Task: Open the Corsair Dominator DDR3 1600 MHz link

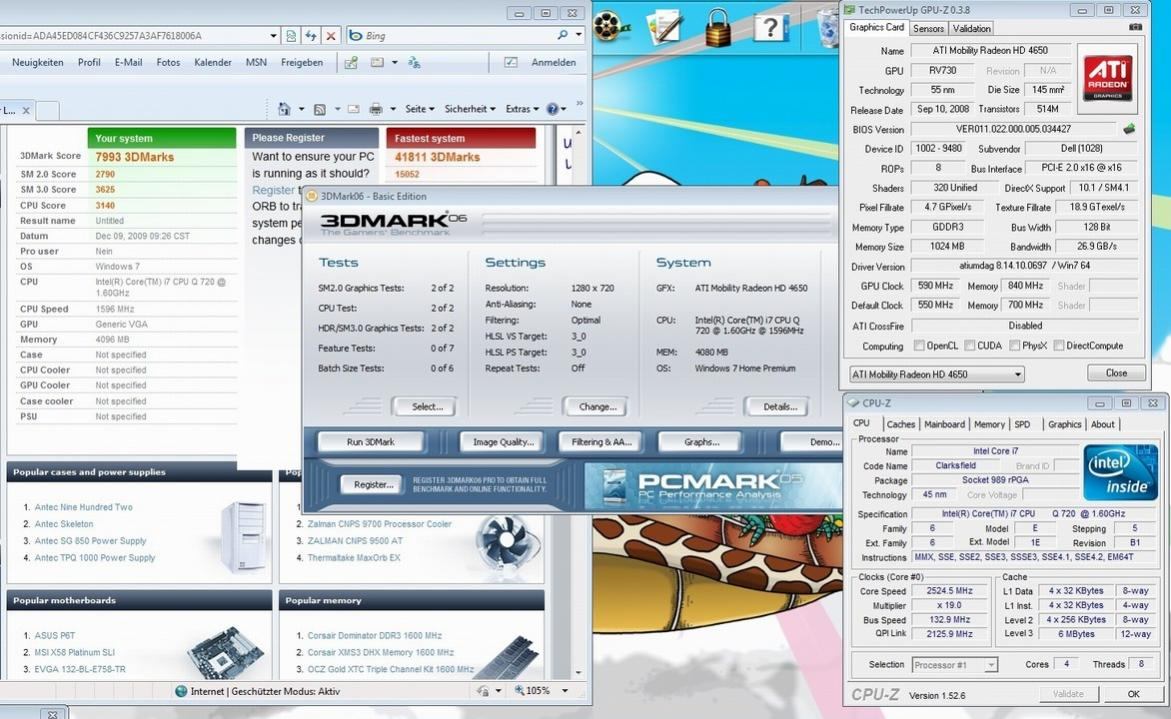Action: point(375,635)
